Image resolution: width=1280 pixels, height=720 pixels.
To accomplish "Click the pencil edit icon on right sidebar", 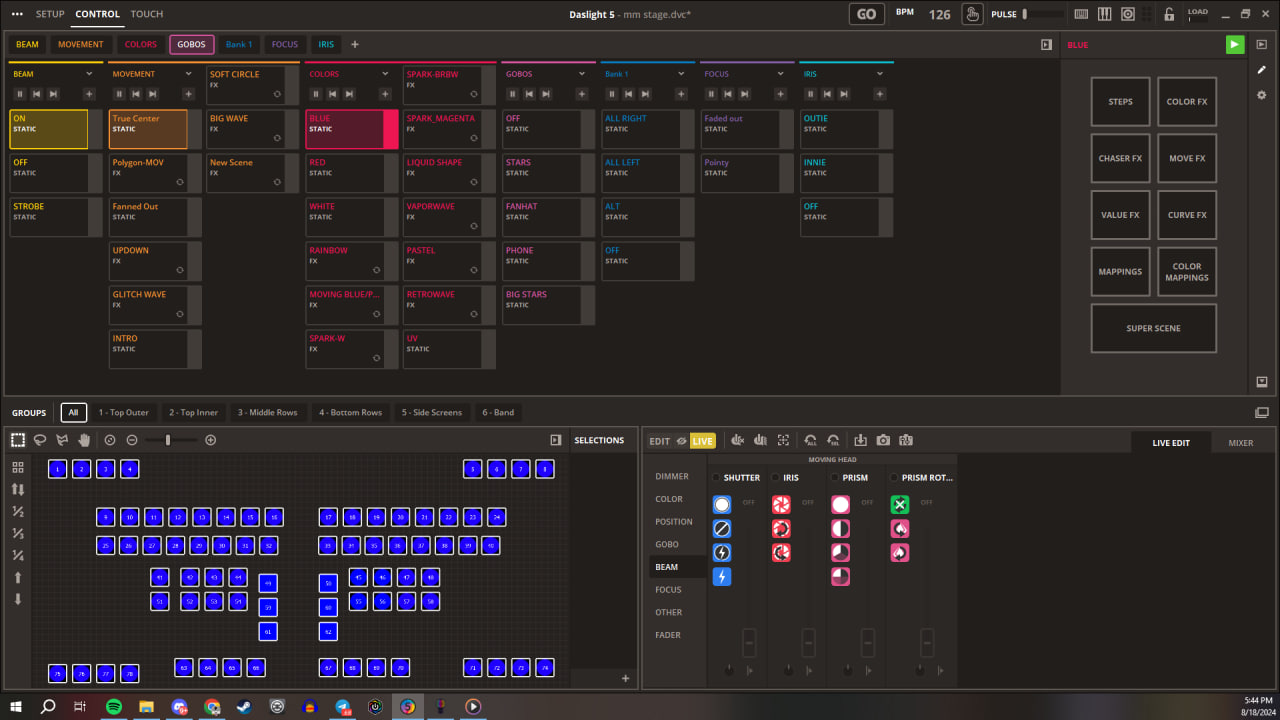I will point(1262,70).
